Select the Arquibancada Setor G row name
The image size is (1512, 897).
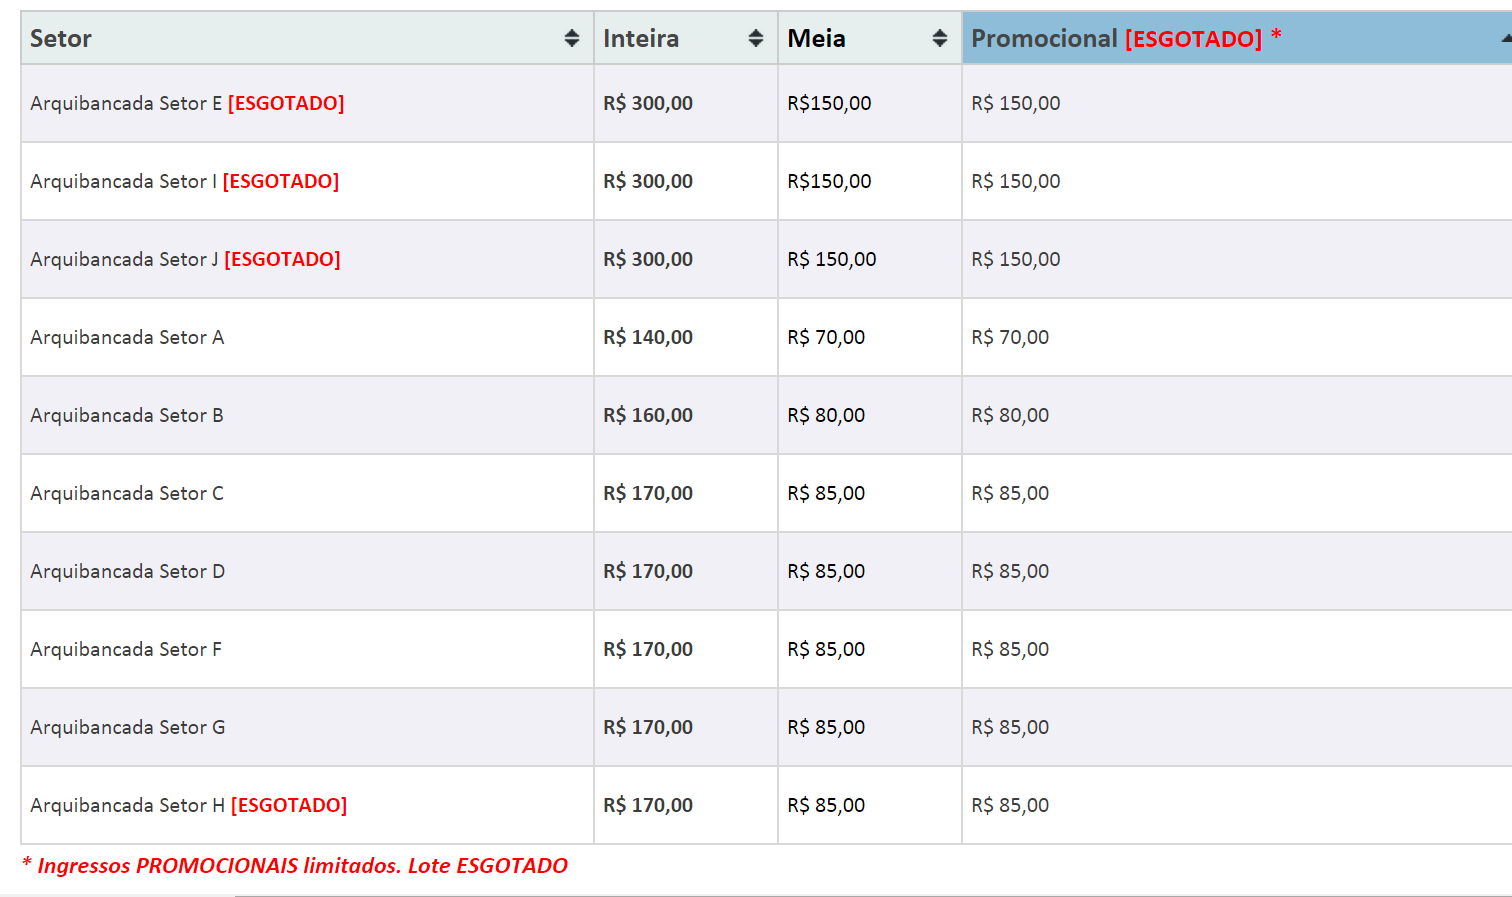(x=128, y=727)
